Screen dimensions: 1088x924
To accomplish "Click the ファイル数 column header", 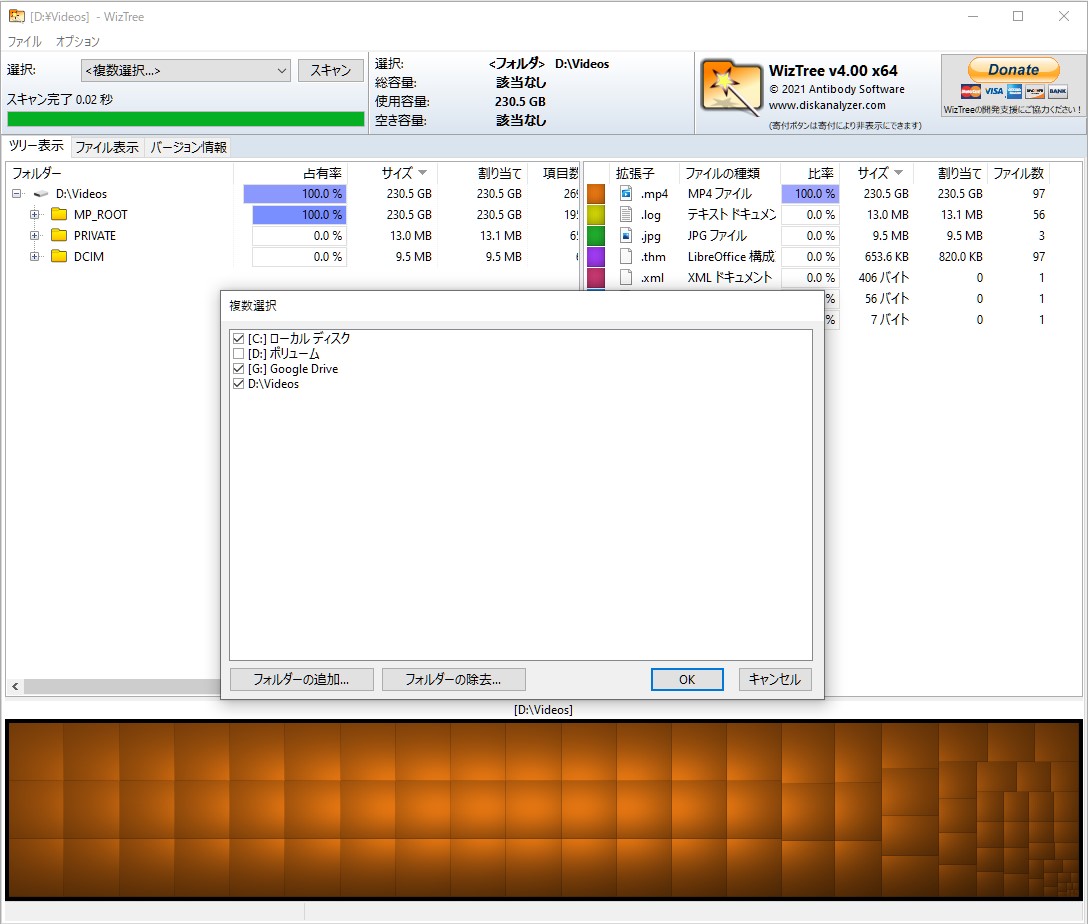I will point(1018,173).
